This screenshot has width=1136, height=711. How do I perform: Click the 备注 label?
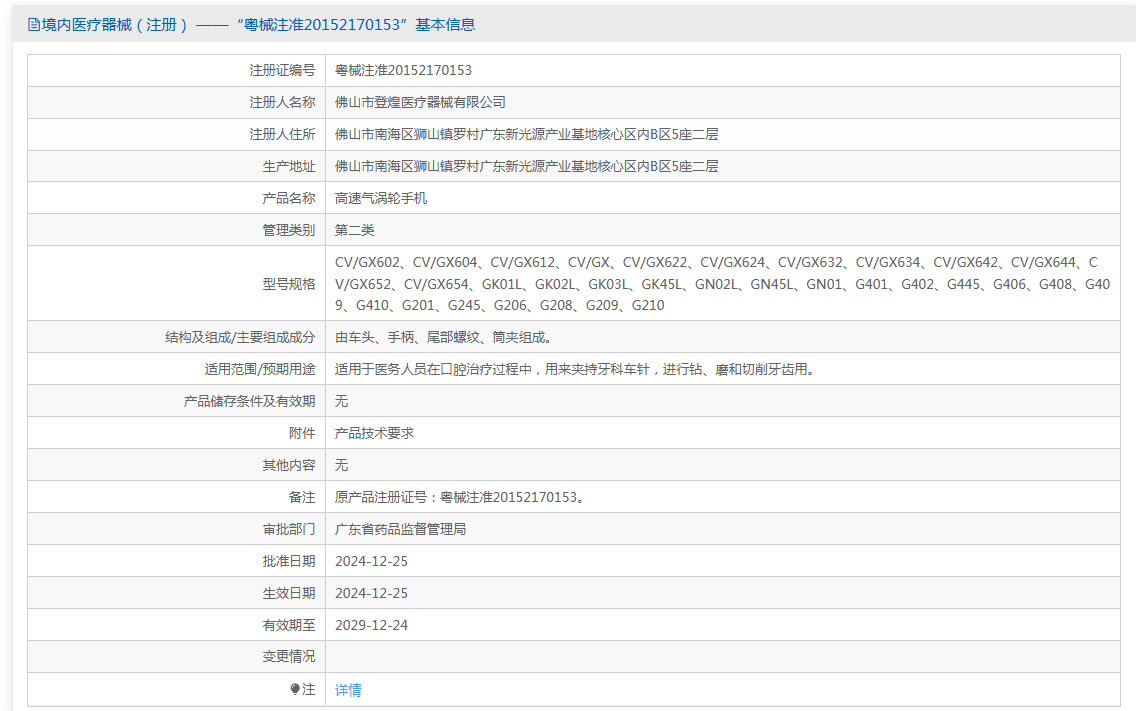pos(302,497)
